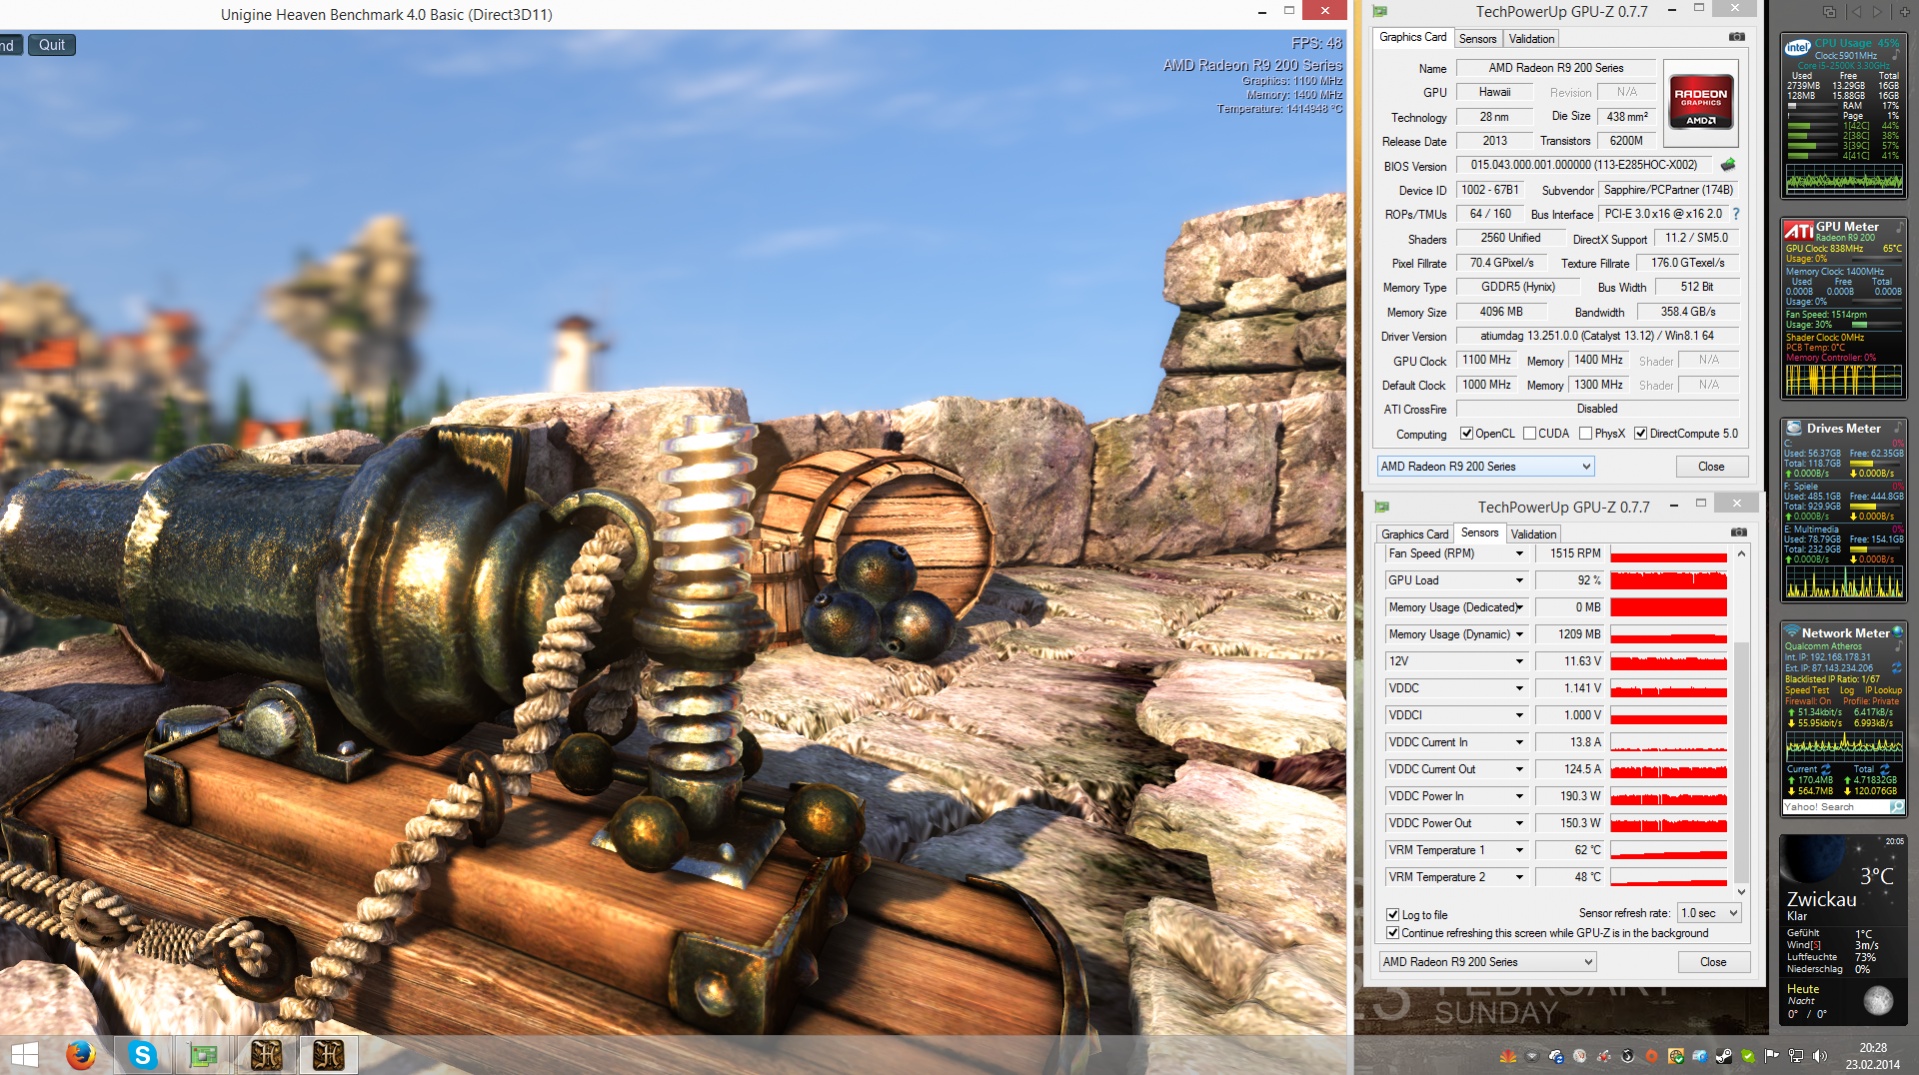
Task: Click the GPU Load red history graph
Action: click(1668, 581)
